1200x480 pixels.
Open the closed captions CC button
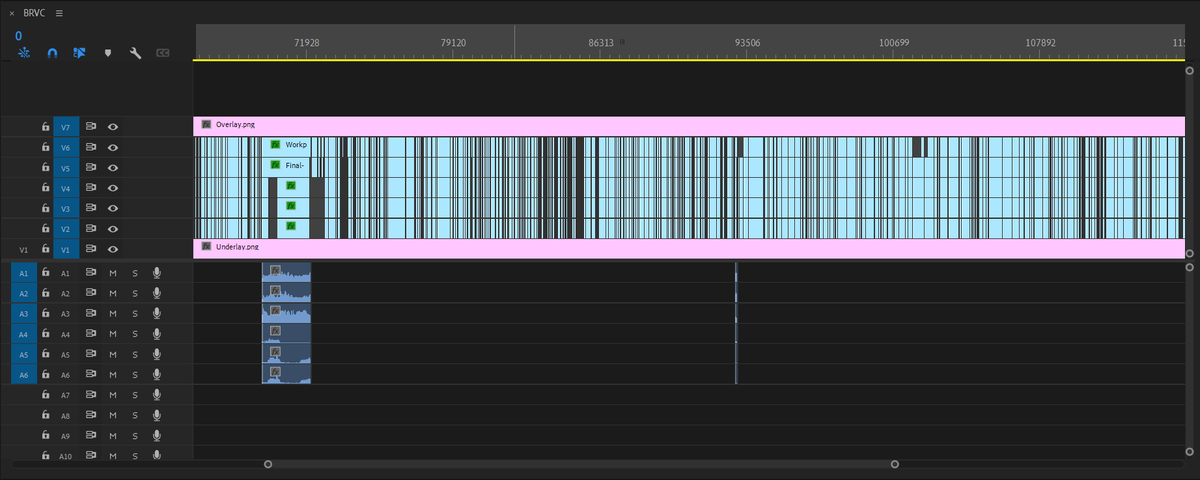[162, 53]
